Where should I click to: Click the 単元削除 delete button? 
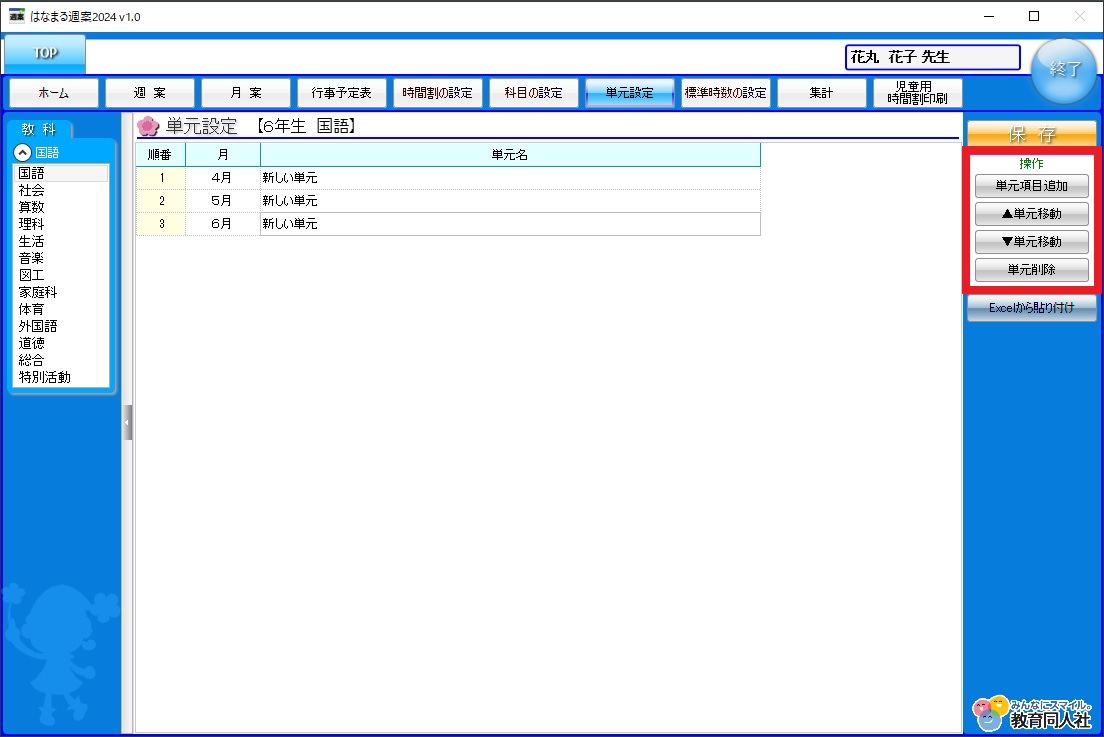coord(1031,270)
